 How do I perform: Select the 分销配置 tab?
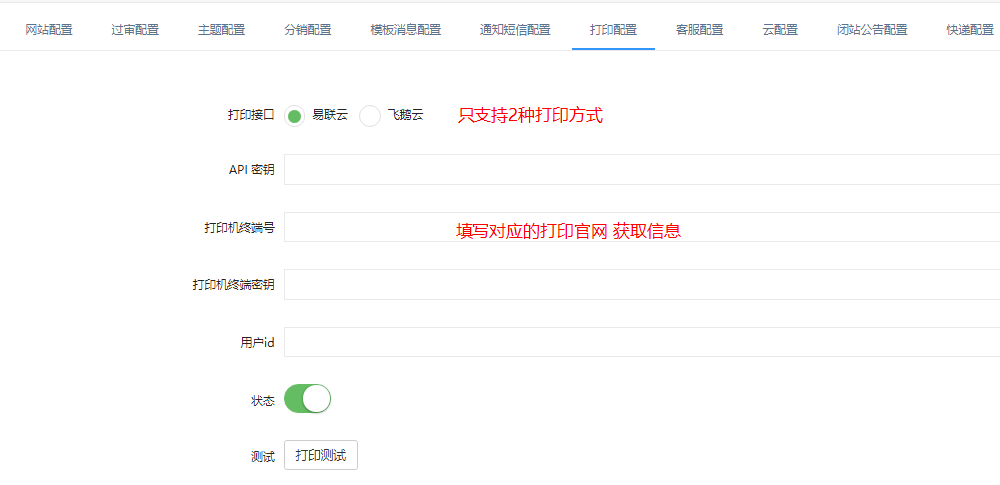click(307, 29)
